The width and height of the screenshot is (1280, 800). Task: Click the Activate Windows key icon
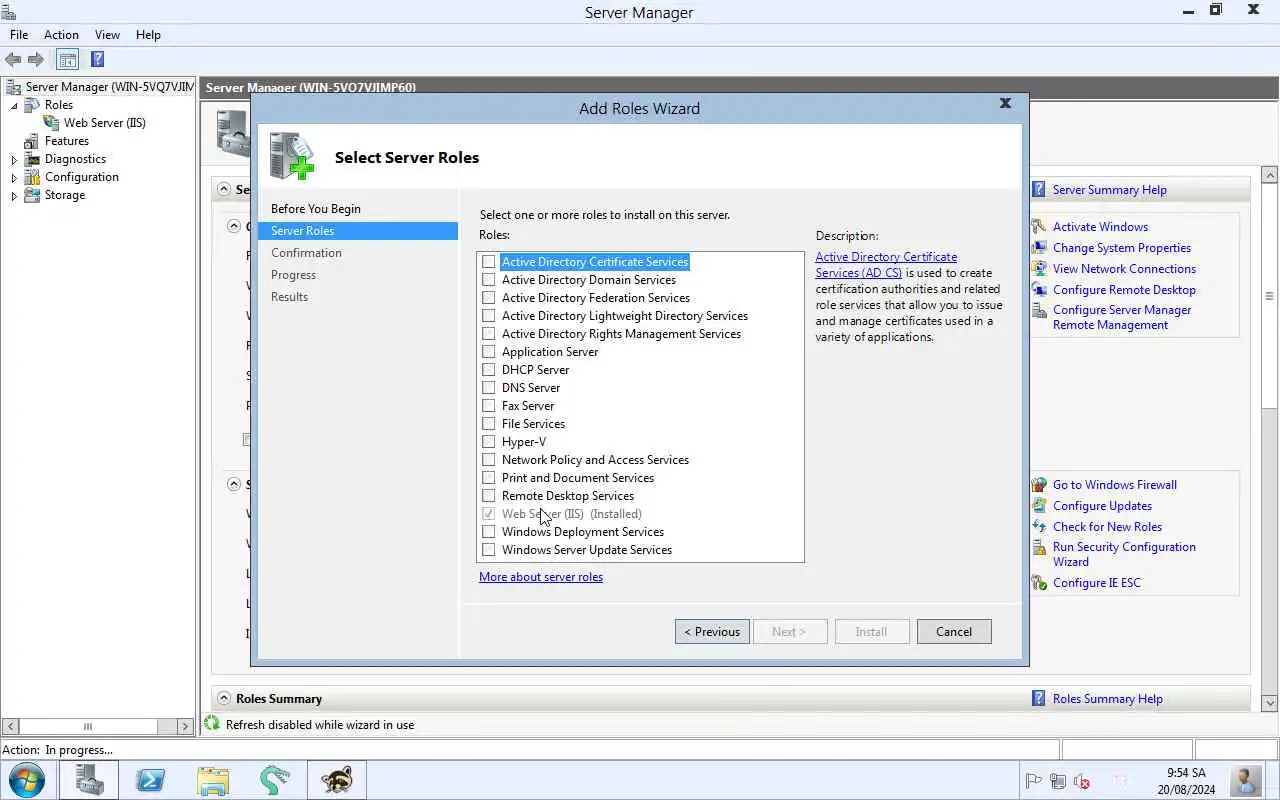tap(1039, 227)
